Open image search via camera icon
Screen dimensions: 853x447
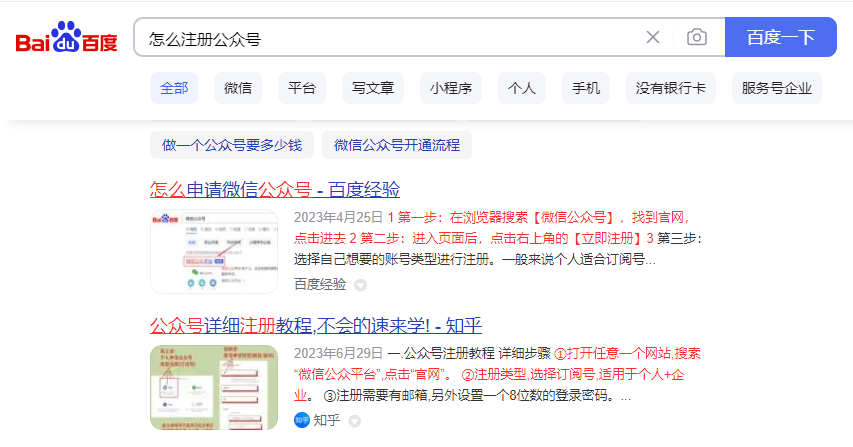(697, 37)
